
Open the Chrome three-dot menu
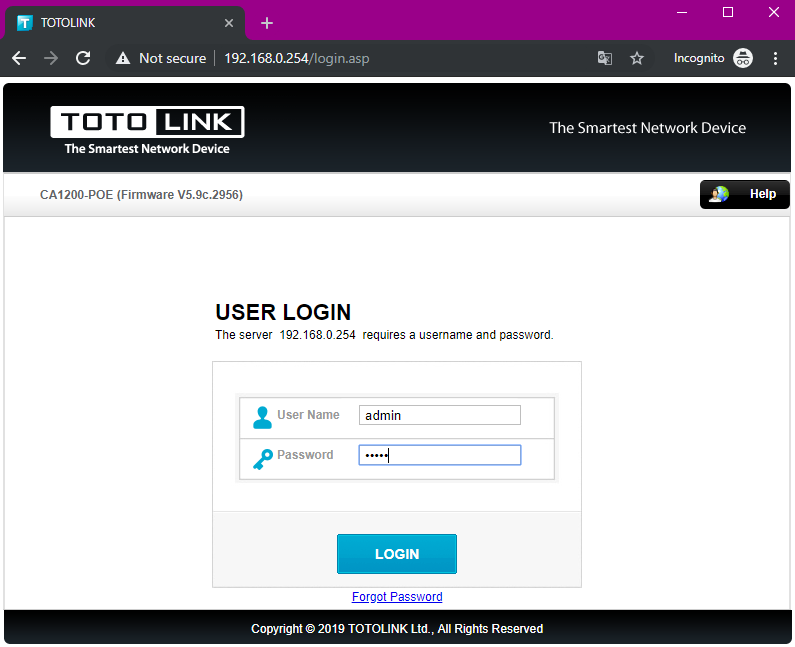coord(775,58)
